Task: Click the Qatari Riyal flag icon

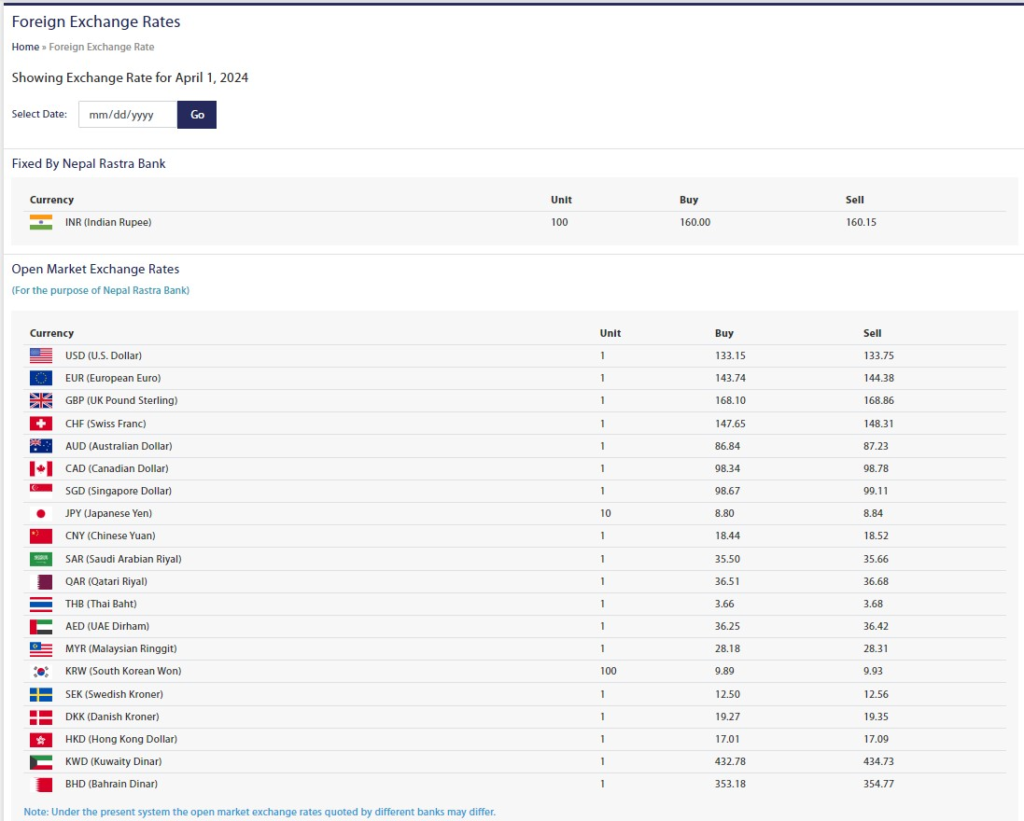Action: [x=41, y=582]
